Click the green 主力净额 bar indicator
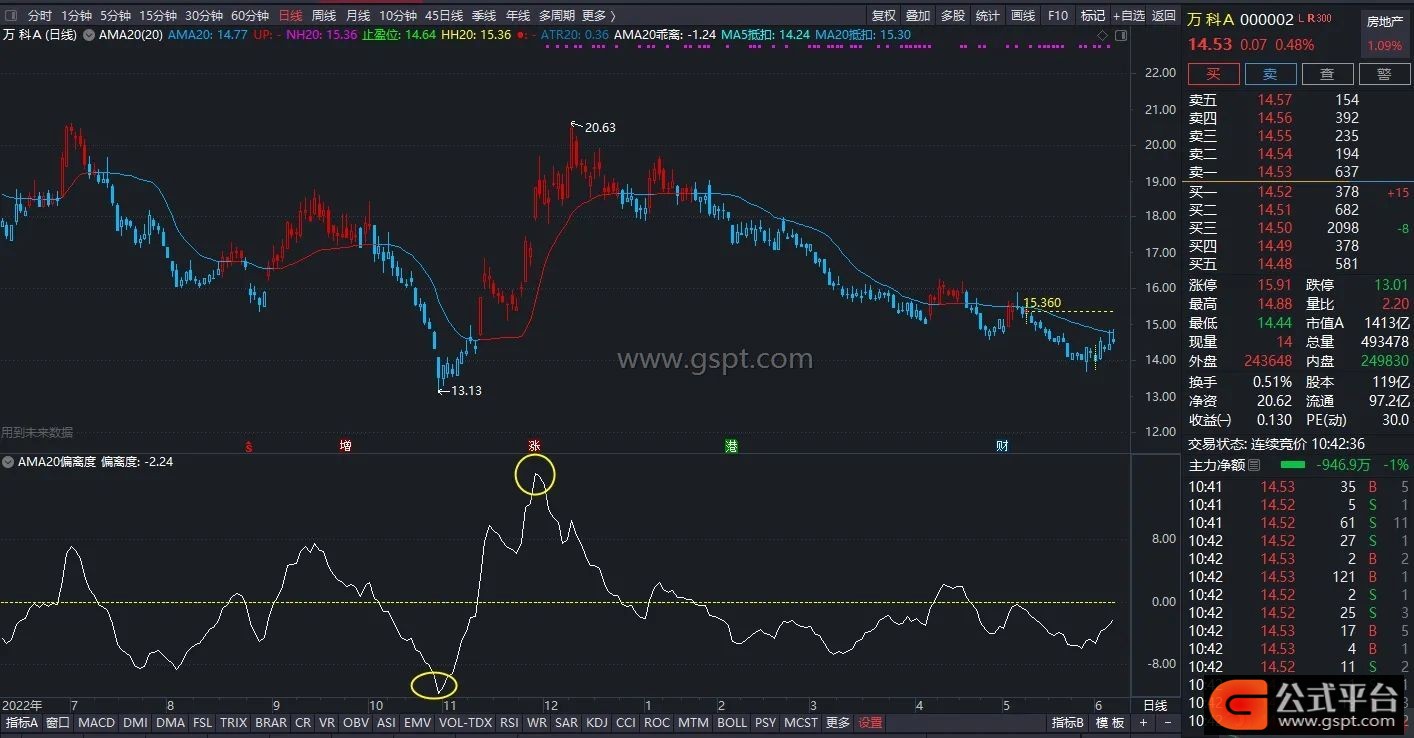 click(x=1293, y=465)
